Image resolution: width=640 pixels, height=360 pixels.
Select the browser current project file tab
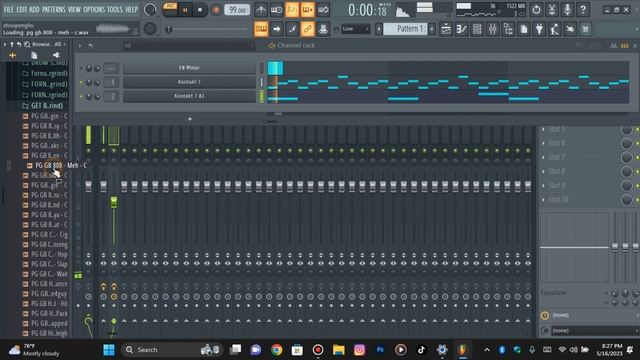[x=34, y=55]
